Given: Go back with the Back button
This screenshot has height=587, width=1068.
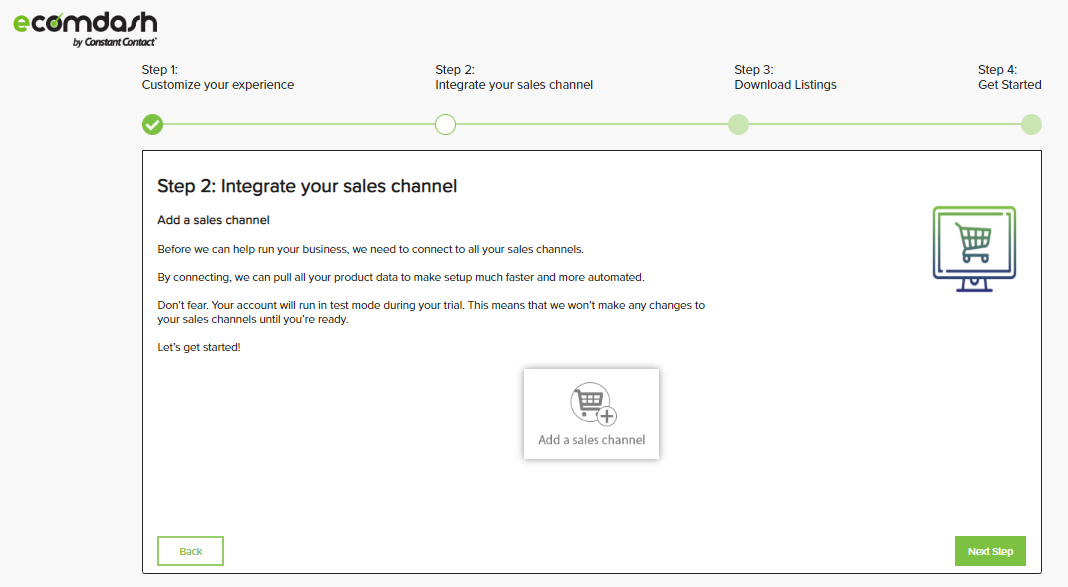Looking at the screenshot, I should coord(190,551).
